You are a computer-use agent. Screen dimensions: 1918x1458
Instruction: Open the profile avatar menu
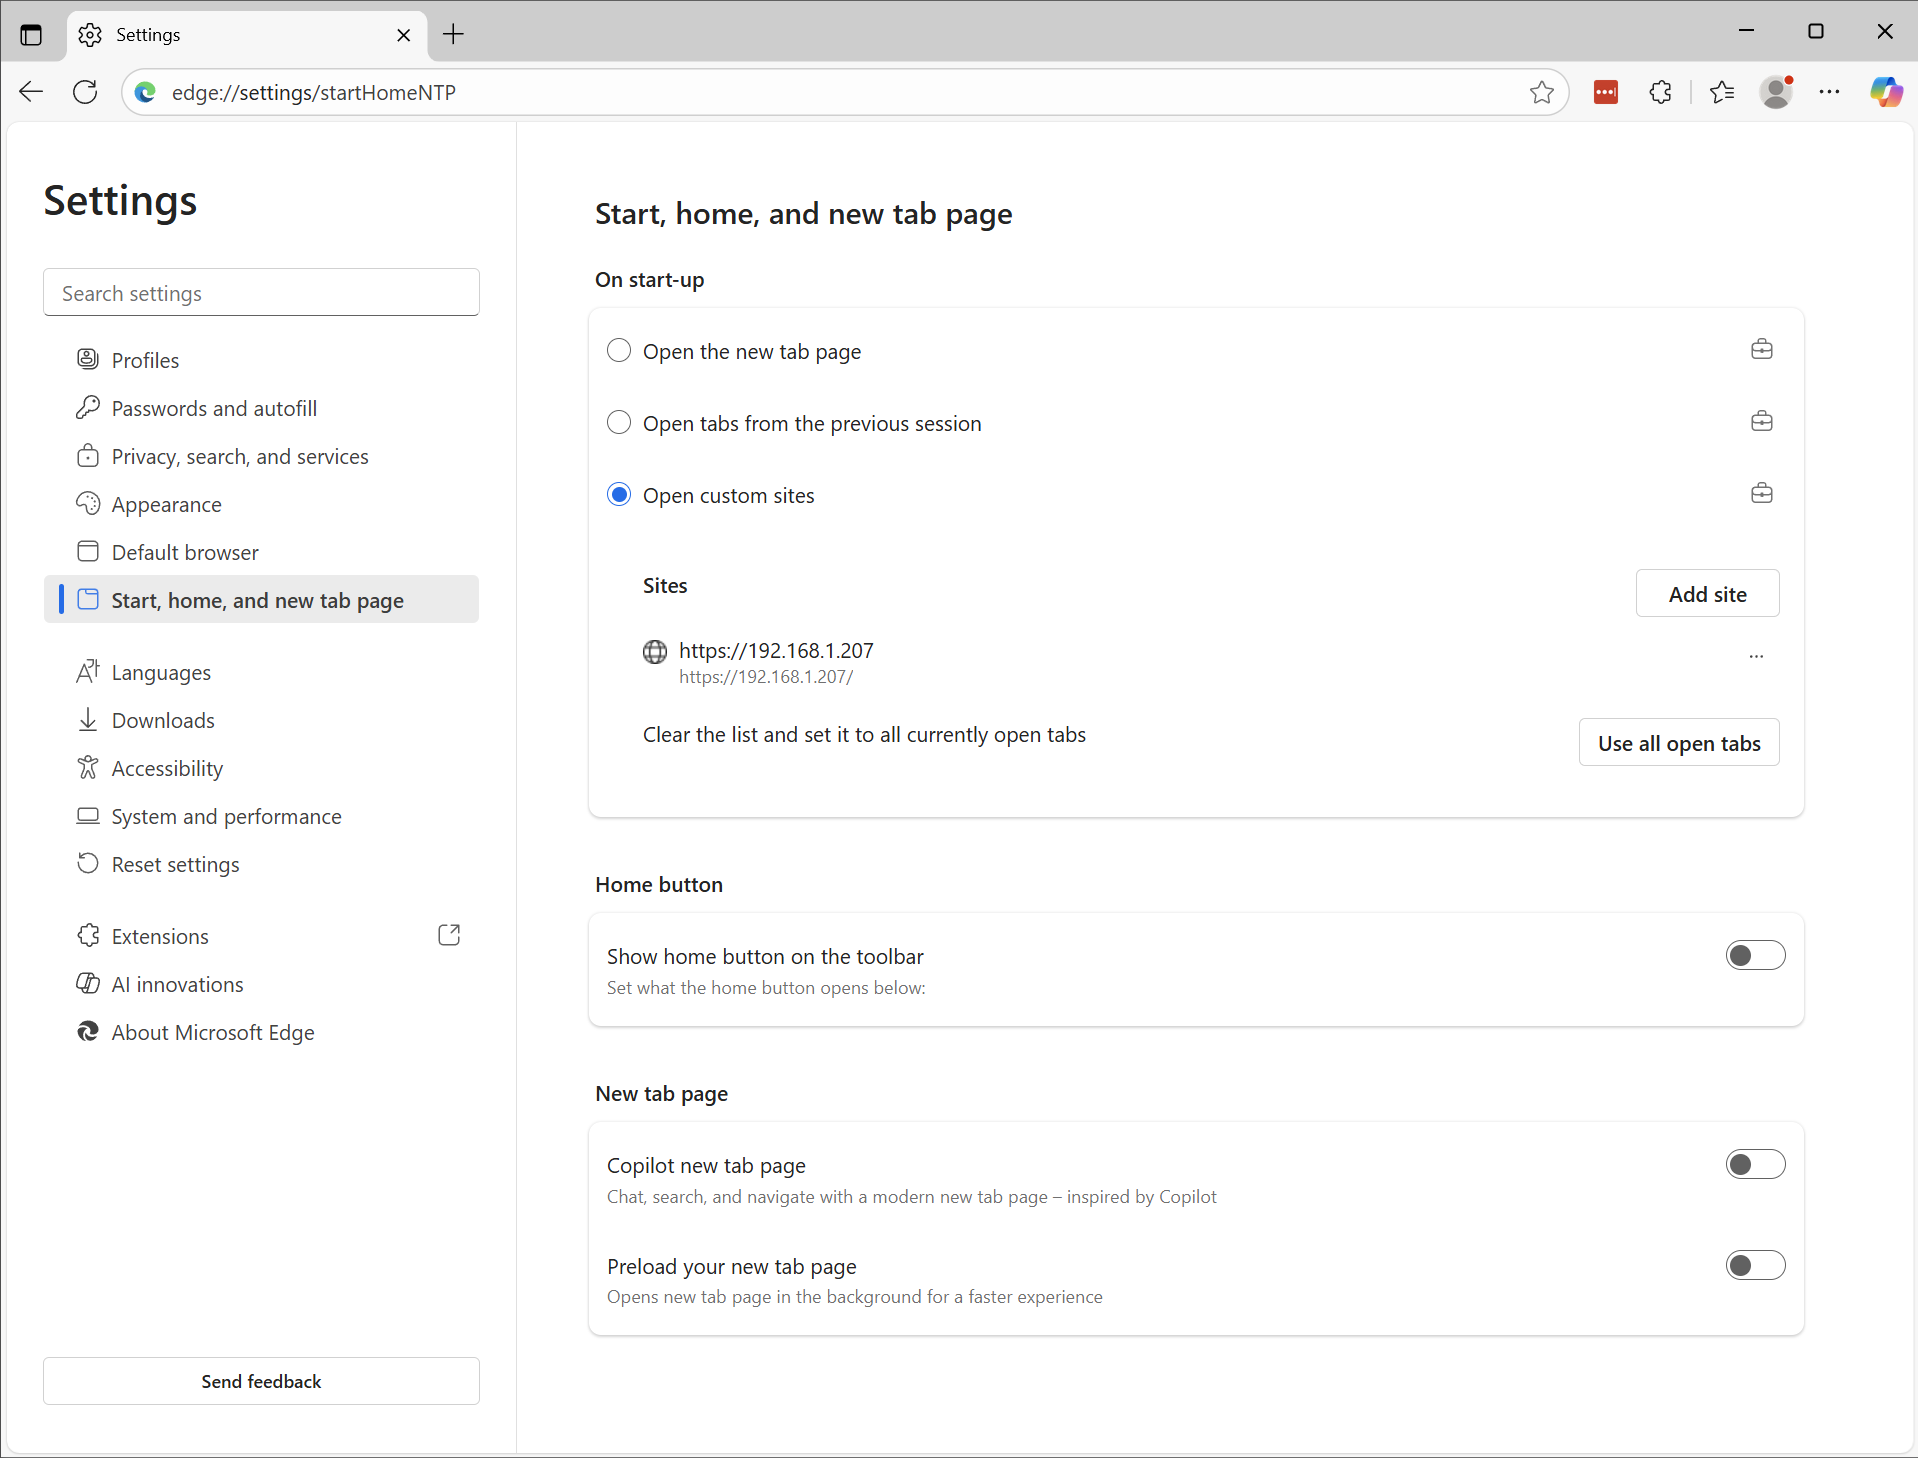1777,92
